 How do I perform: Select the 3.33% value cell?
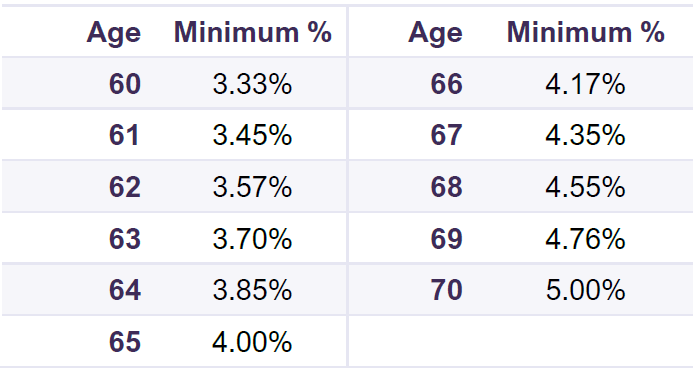252,84
